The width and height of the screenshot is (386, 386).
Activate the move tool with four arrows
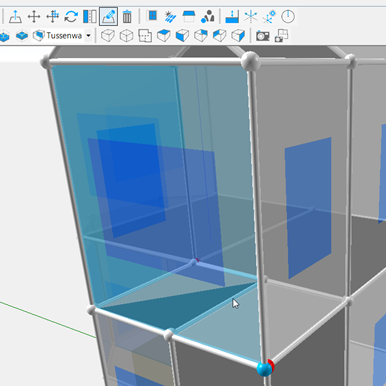(x=34, y=16)
